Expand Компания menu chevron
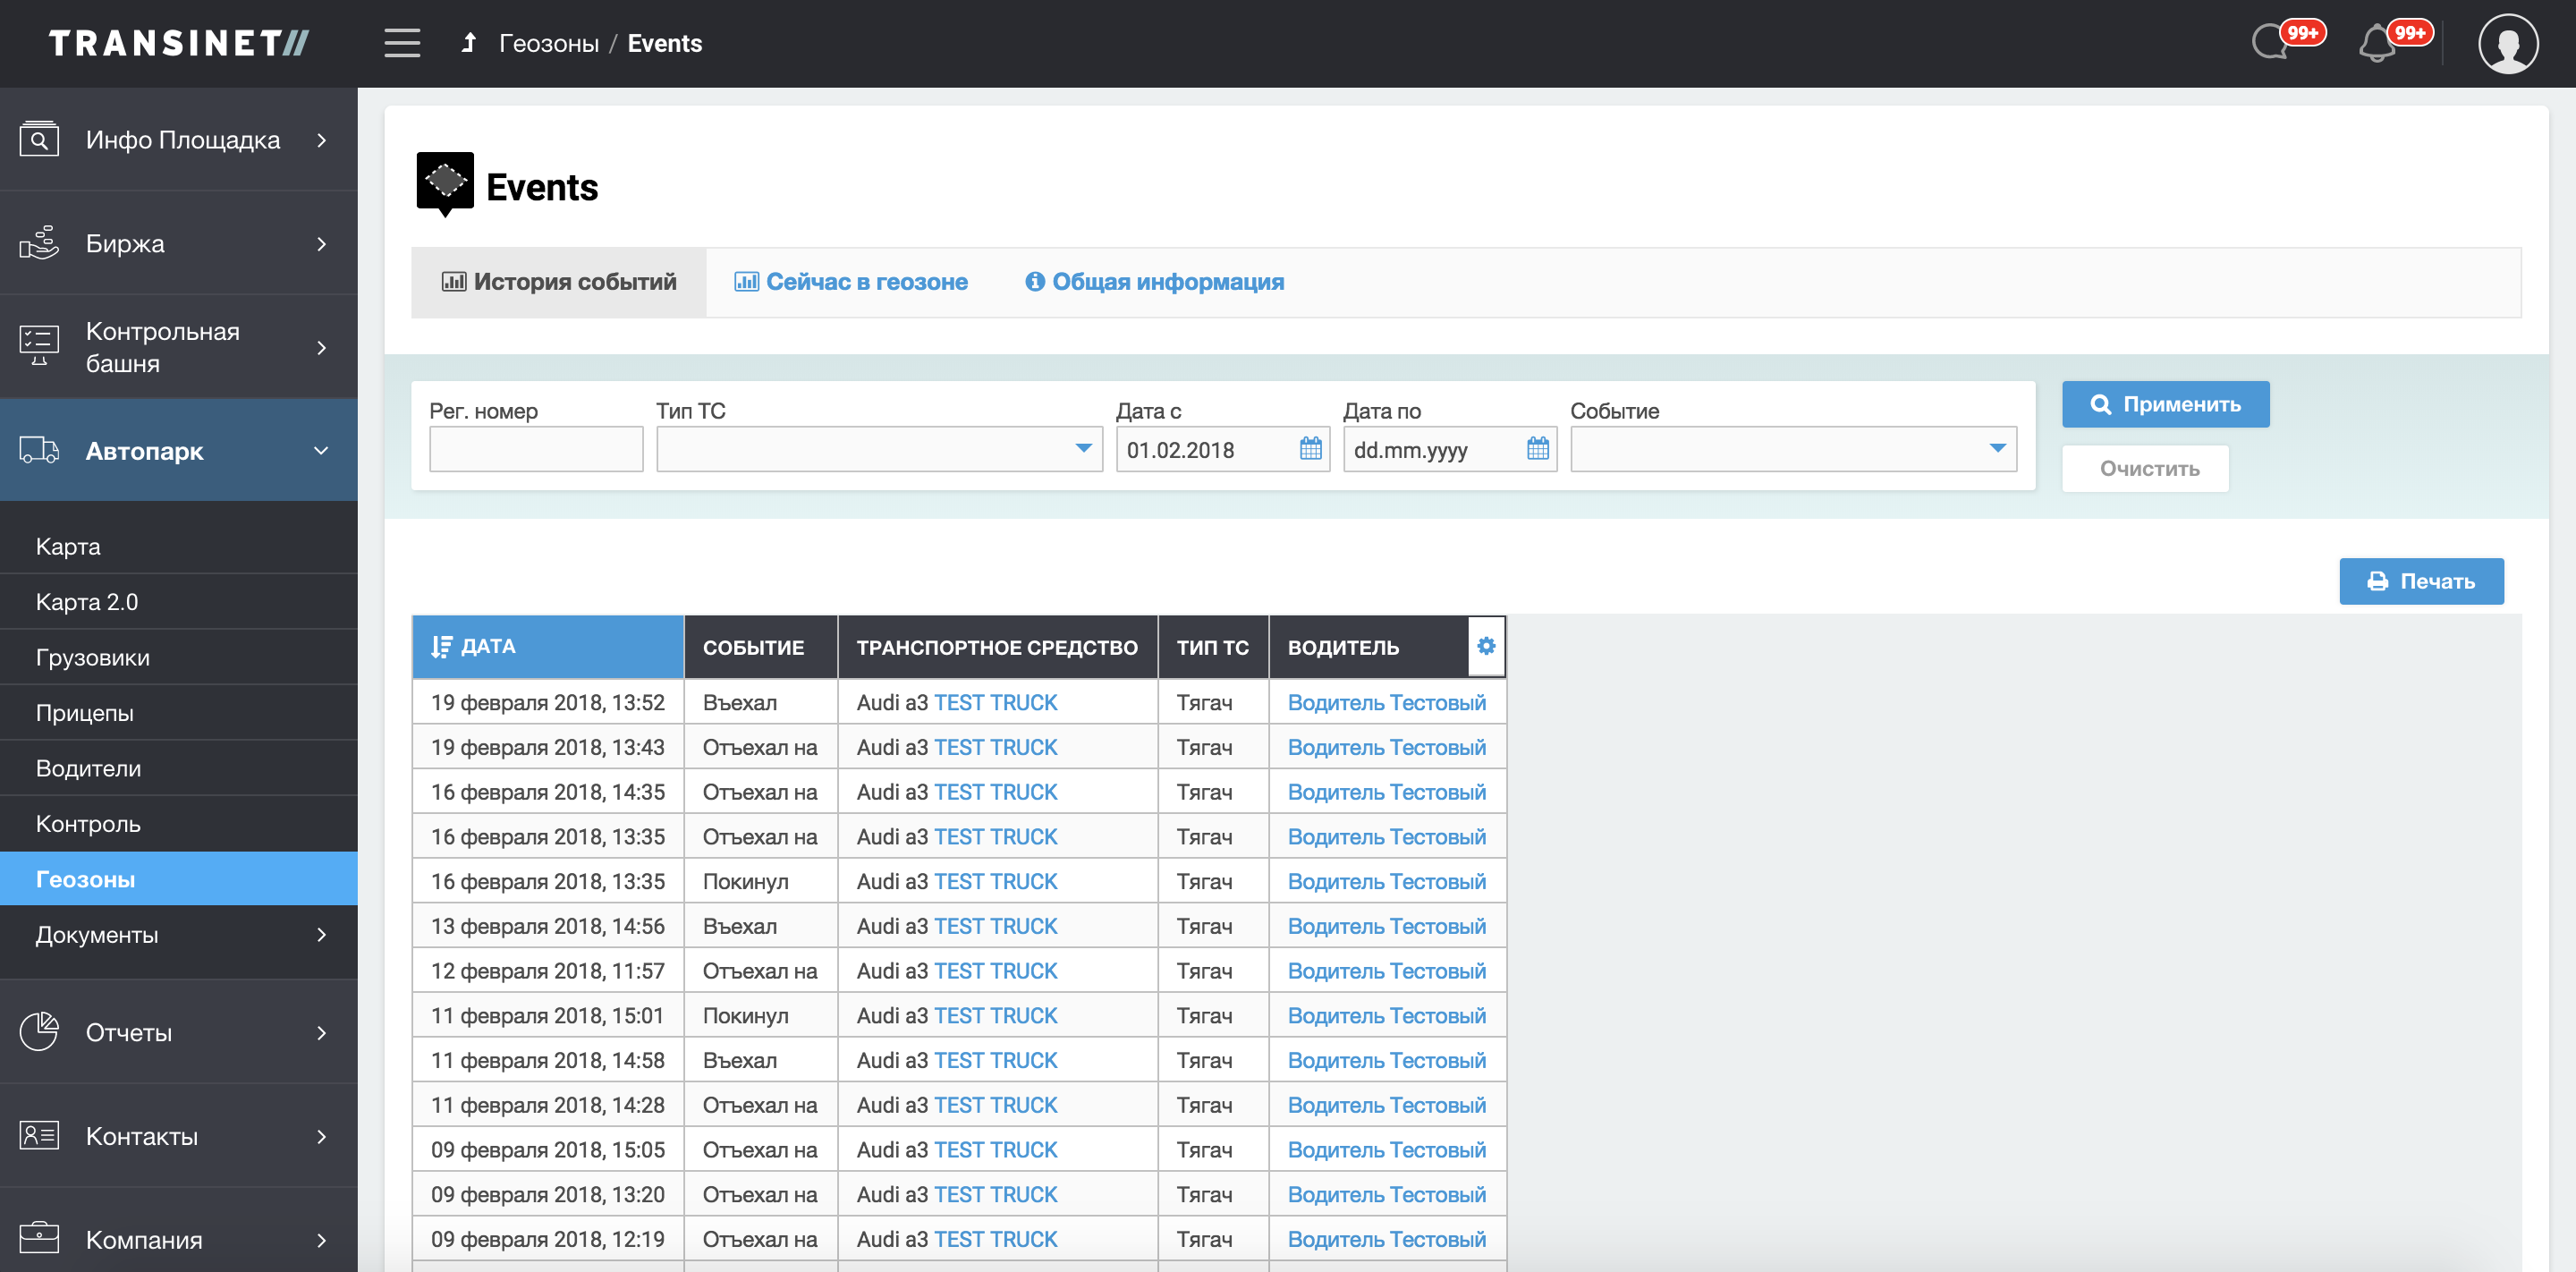This screenshot has width=2576, height=1272. tap(321, 1241)
